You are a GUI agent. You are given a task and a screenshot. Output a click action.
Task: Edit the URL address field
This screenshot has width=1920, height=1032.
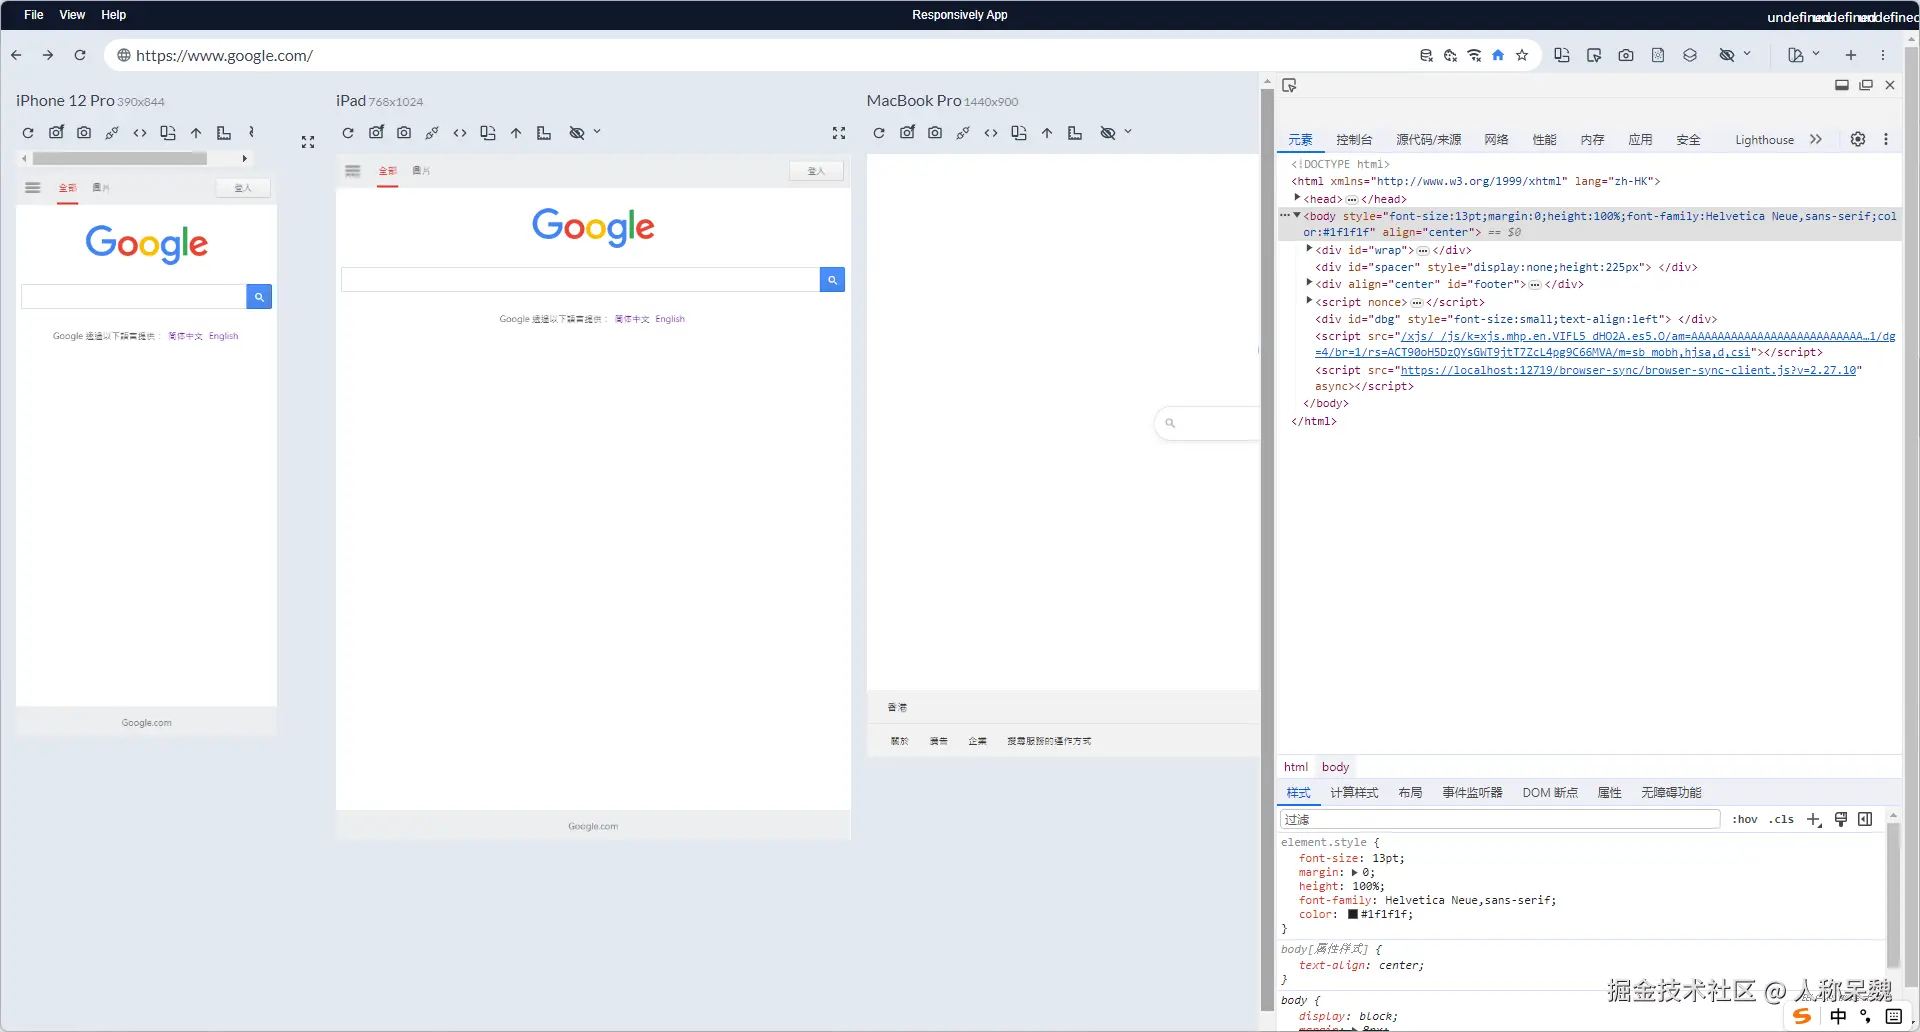click(x=760, y=55)
